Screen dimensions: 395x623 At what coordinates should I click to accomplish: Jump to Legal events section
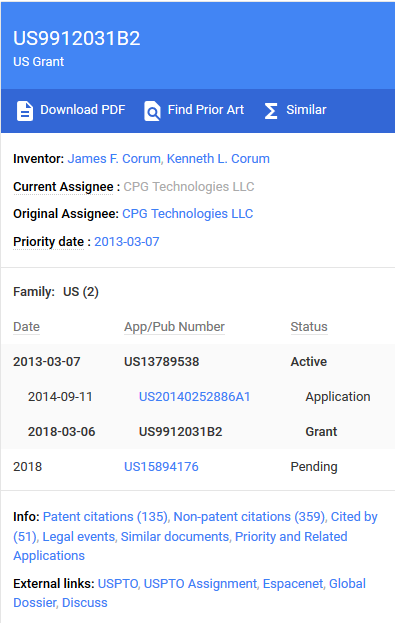[78, 536]
